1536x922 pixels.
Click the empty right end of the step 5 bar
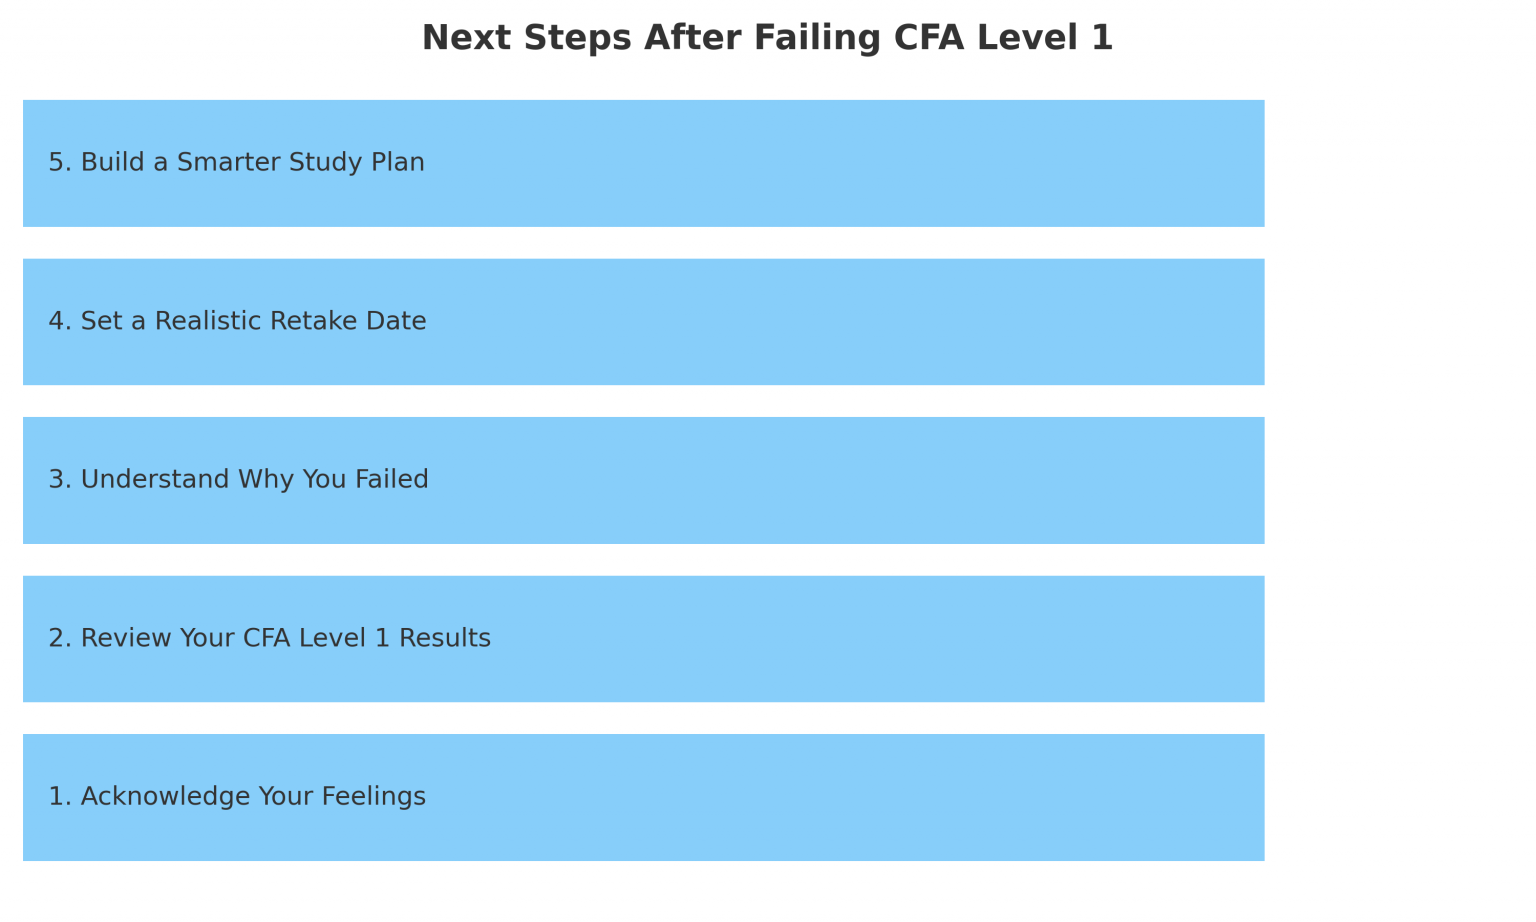coord(1150,163)
